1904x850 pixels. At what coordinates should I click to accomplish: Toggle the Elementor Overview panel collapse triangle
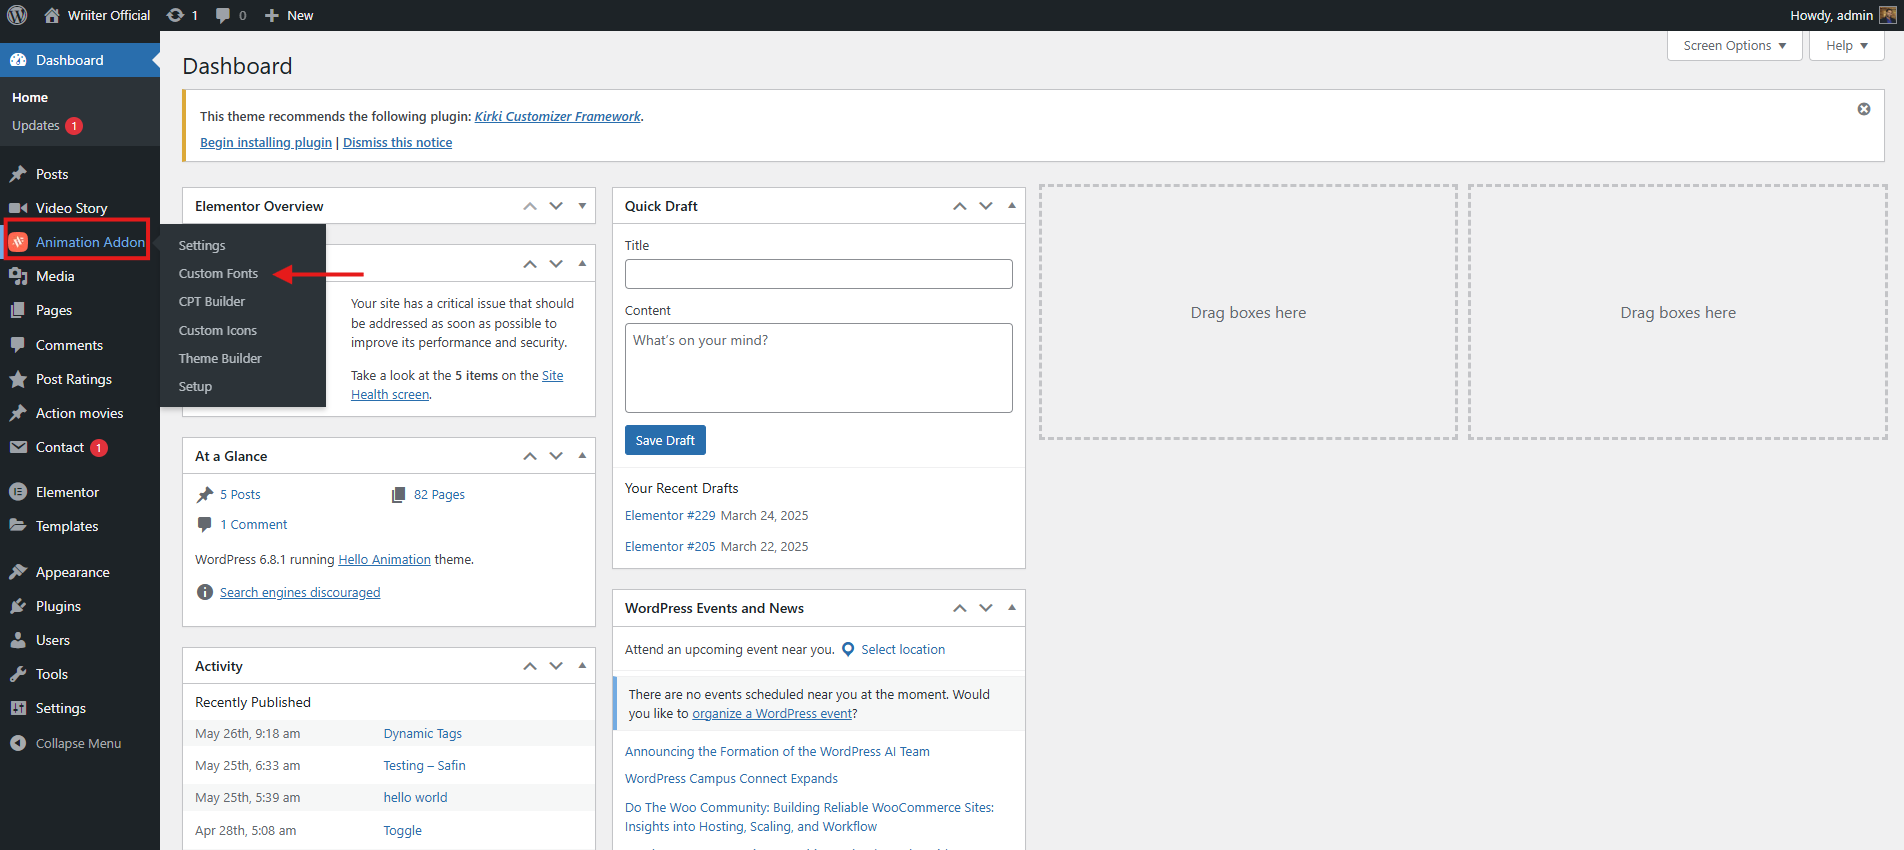pyautogui.click(x=582, y=206)
